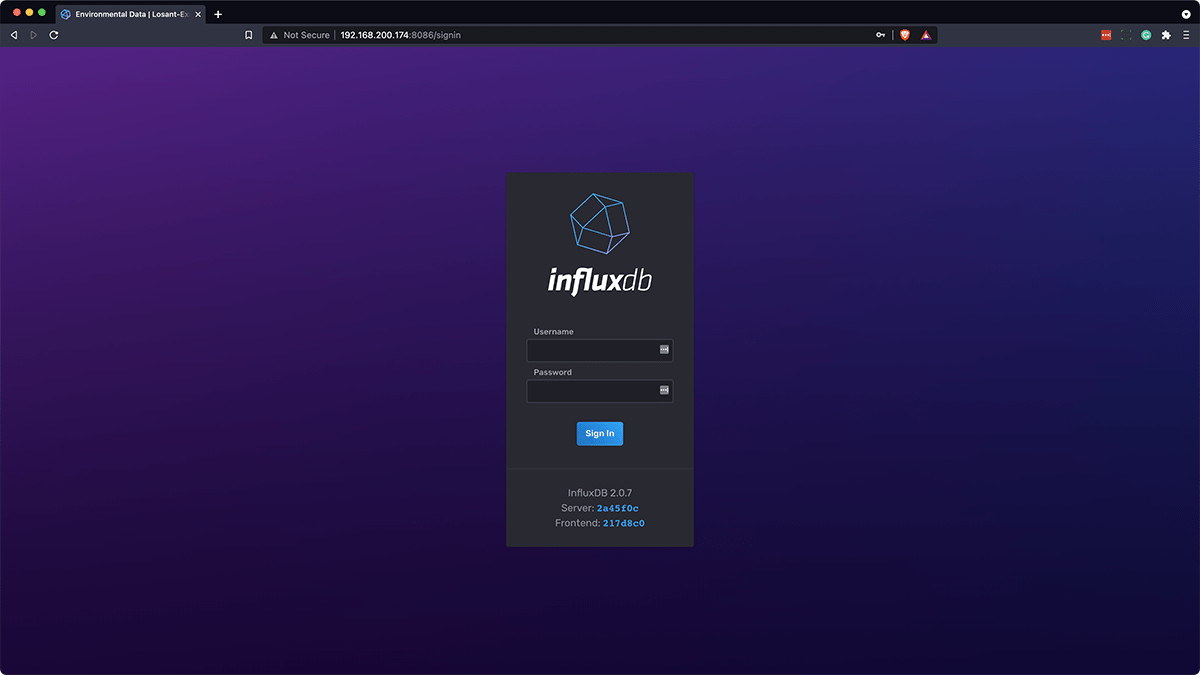Bookmark this page using the bookmark icon
Image resolution: width=1200 pixels, height=675 pixels.
tap(249, 35)
